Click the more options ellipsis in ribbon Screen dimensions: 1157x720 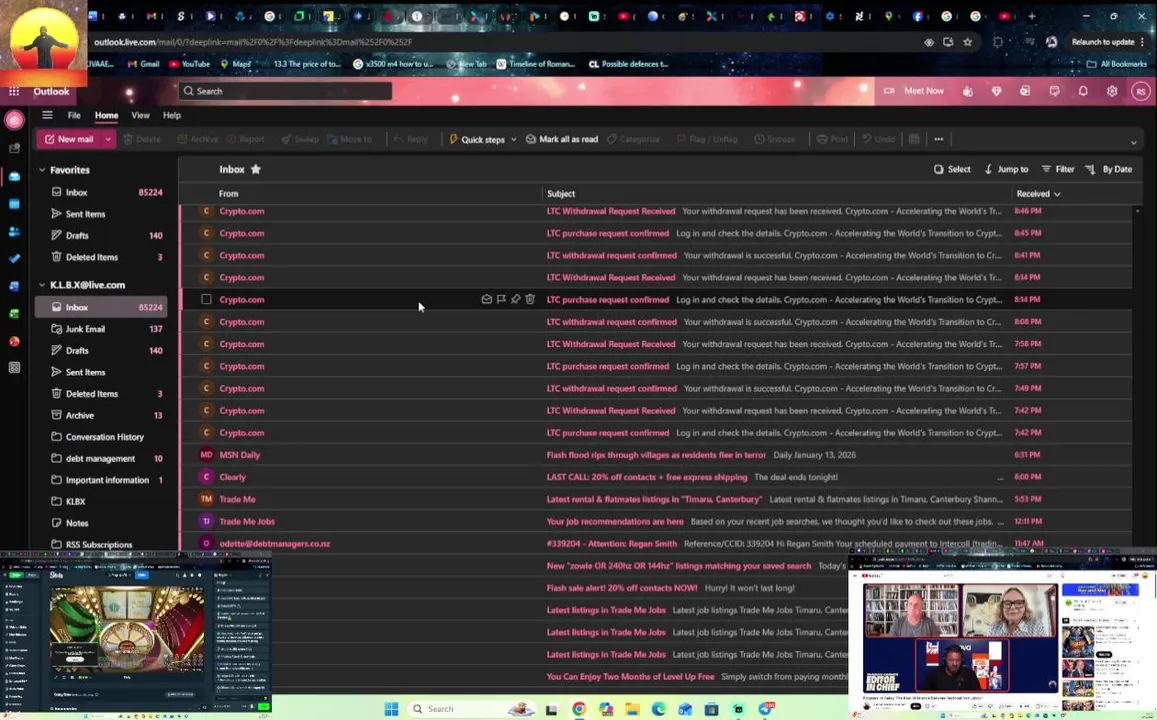tap(939, 139)
